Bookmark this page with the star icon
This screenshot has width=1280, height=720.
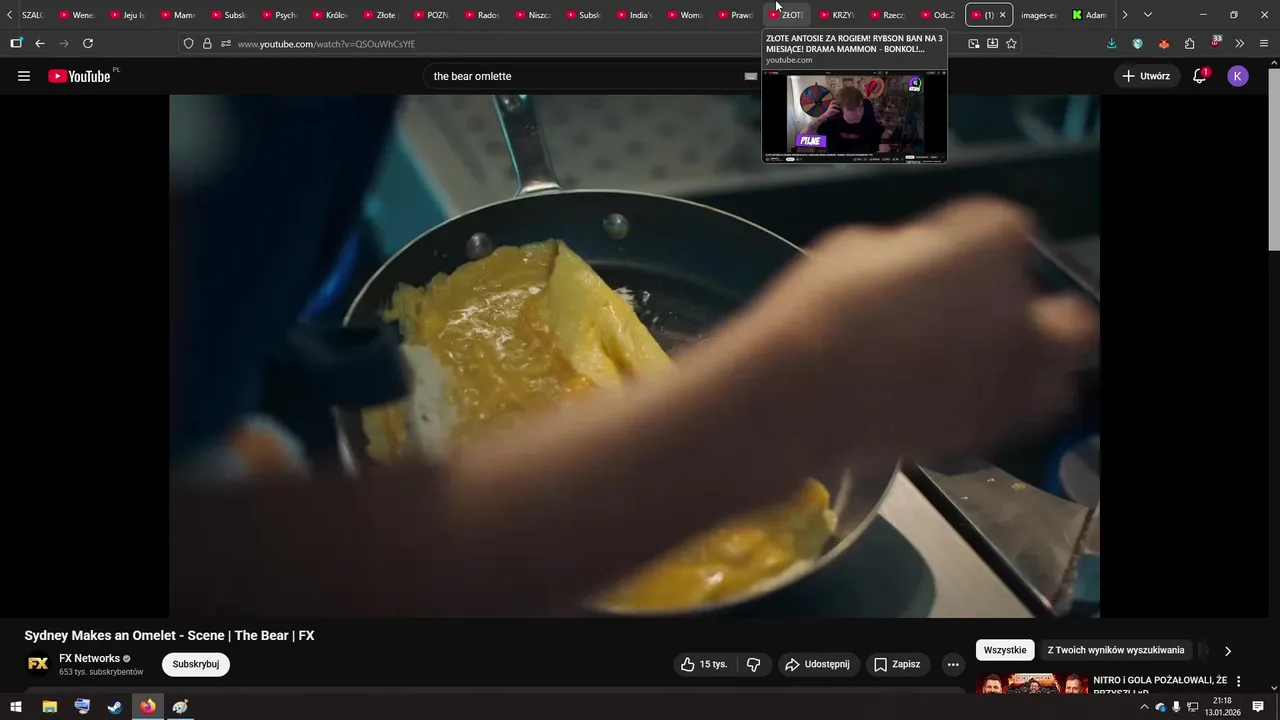(x=1011, y=44)
